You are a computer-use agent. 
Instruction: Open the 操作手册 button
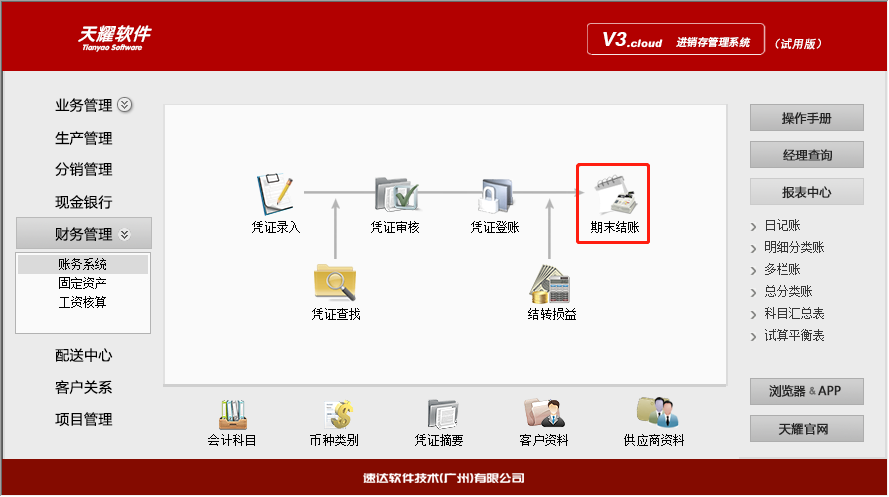click(x=806, y=118)
